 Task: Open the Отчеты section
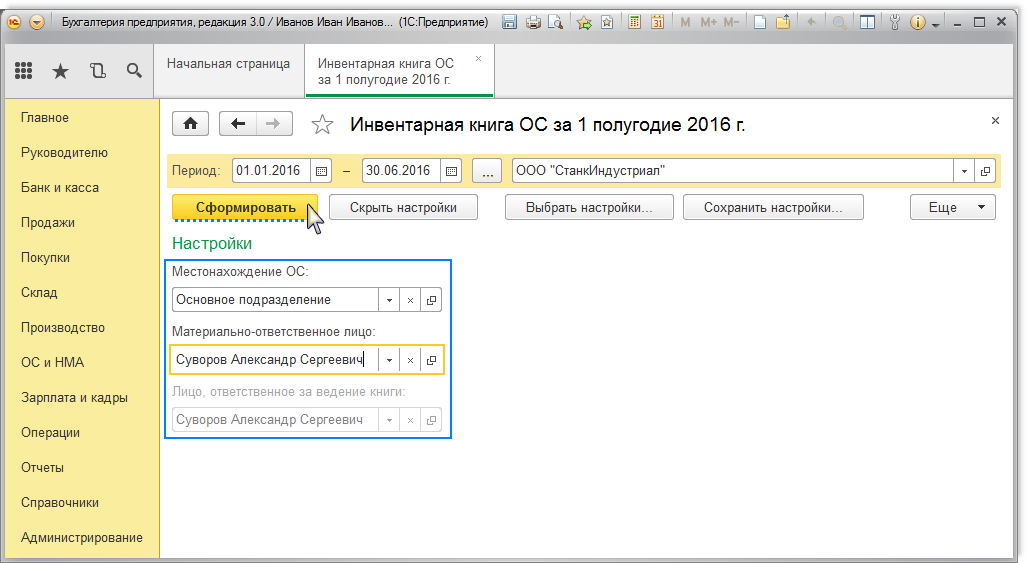click(43, 468)
